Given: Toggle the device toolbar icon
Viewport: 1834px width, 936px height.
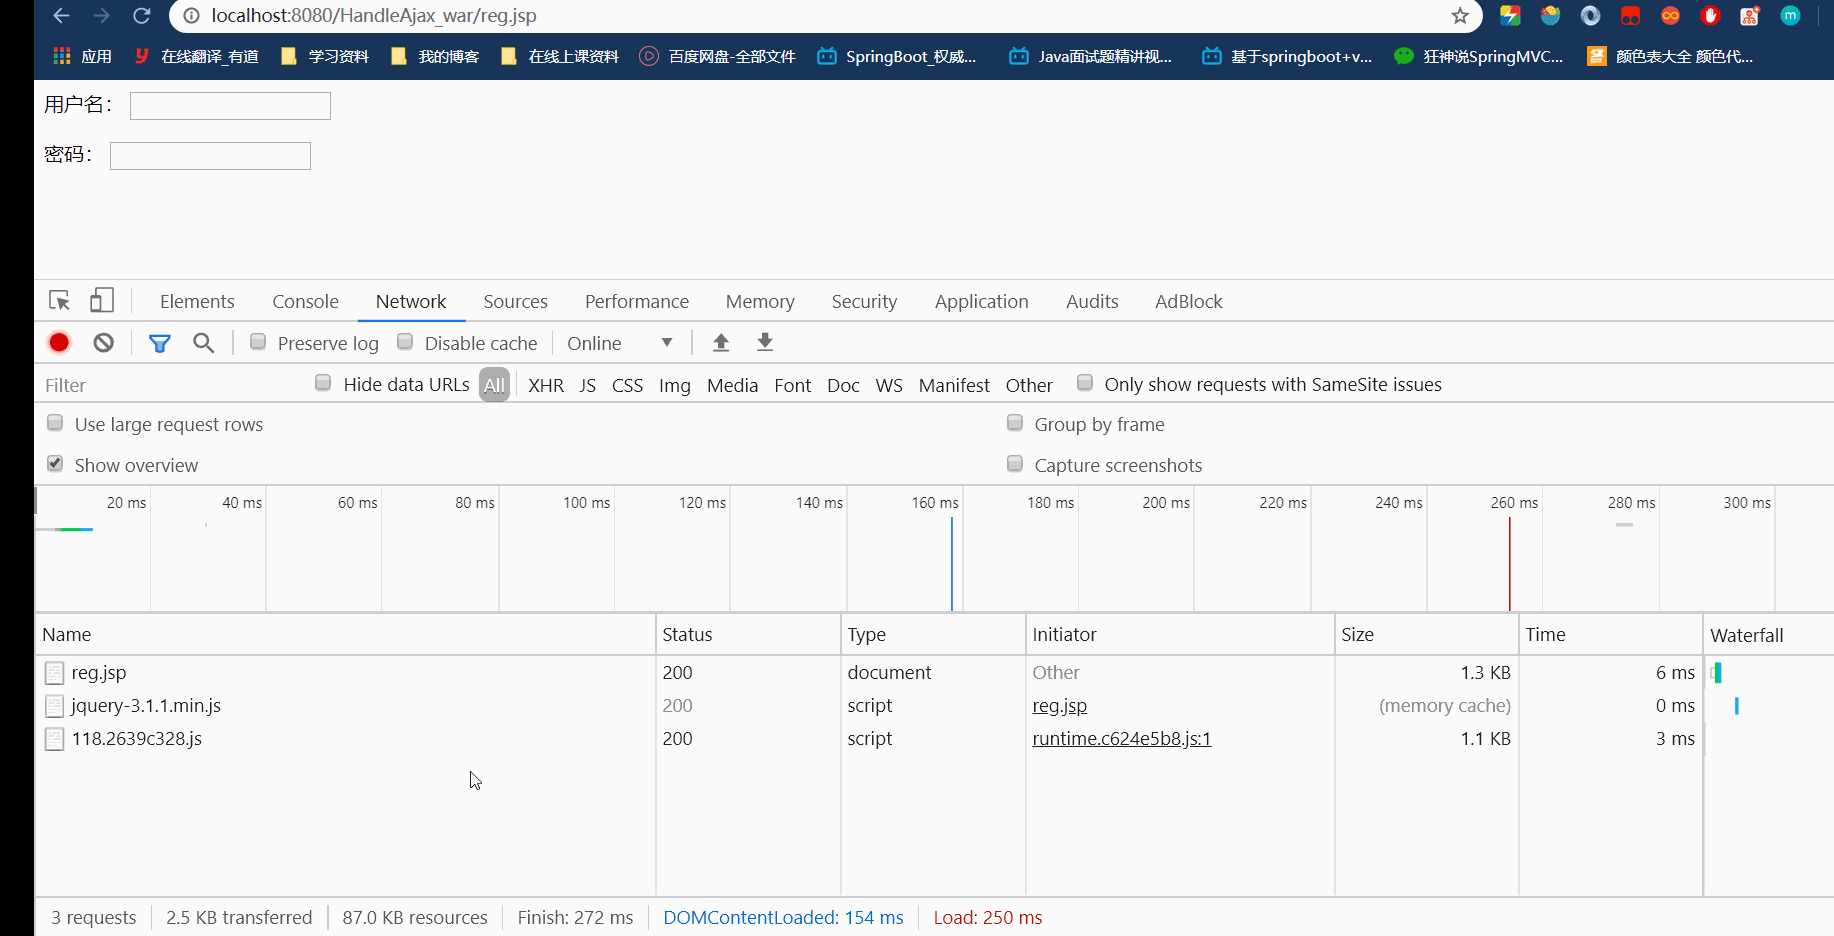Looking at the screenshot, I should pyautogui.click(x=102, y=301).
